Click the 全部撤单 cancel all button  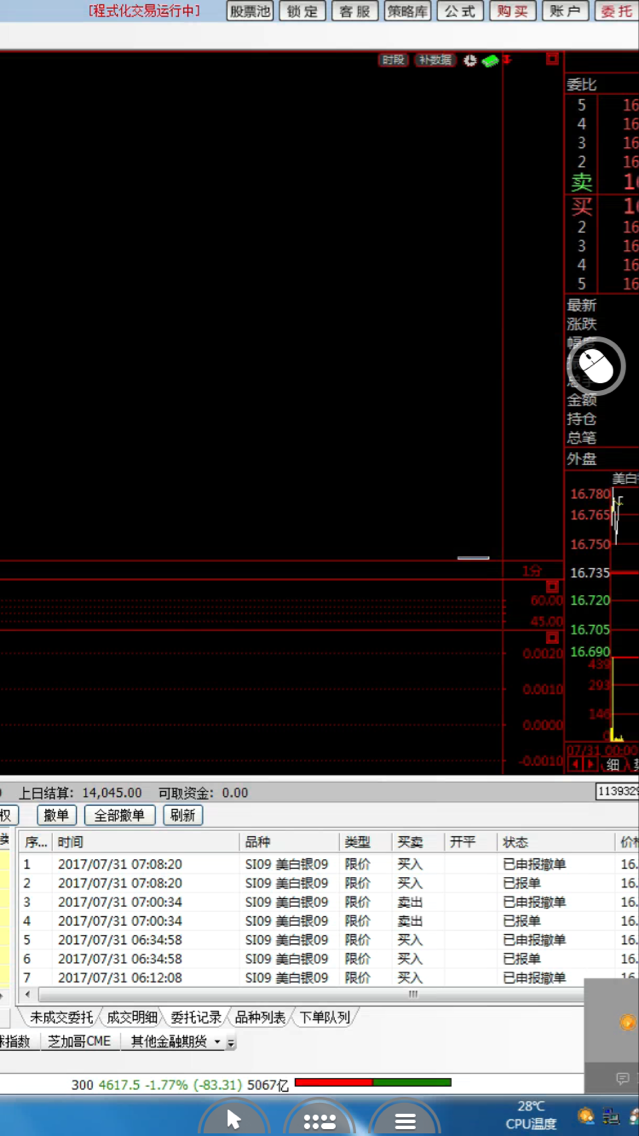click(x=120, y=815)
